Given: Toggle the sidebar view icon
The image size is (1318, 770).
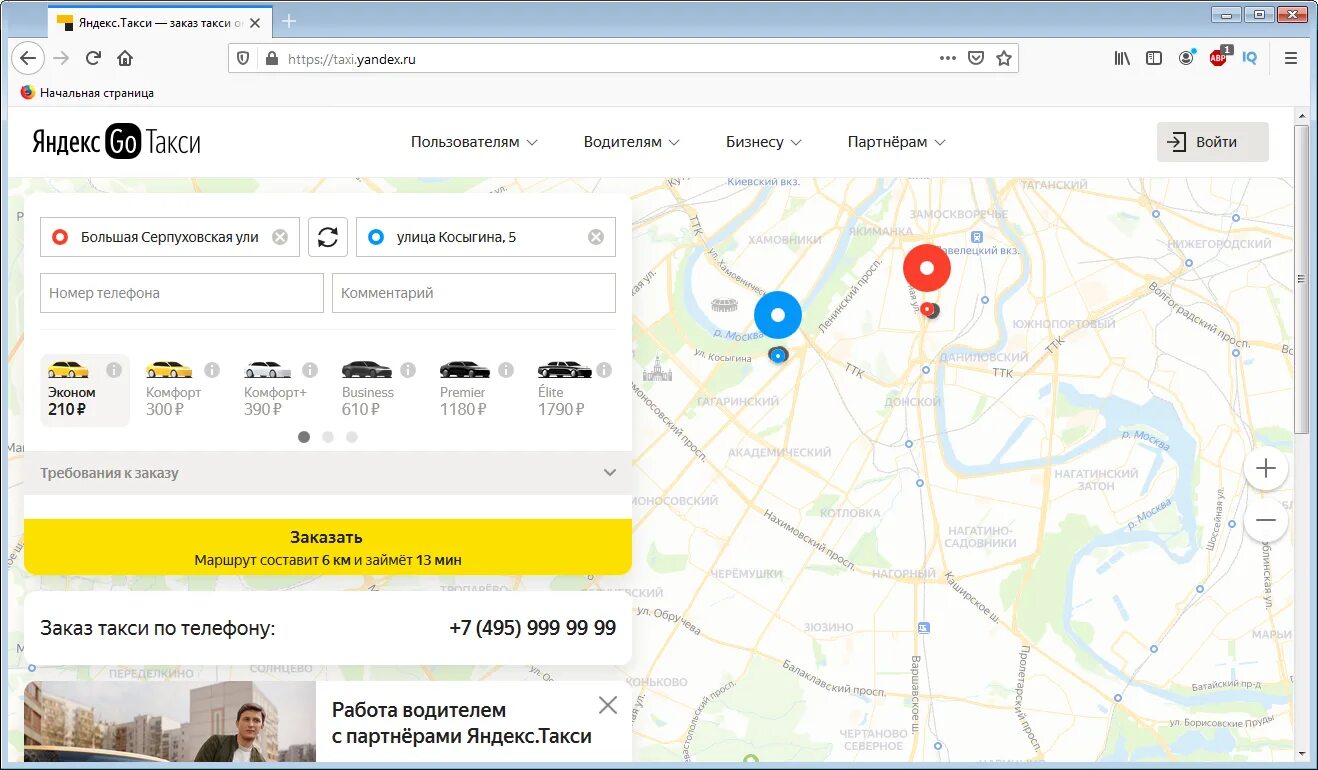Looking at the screenshot, I should click(x=1154, y=58).
